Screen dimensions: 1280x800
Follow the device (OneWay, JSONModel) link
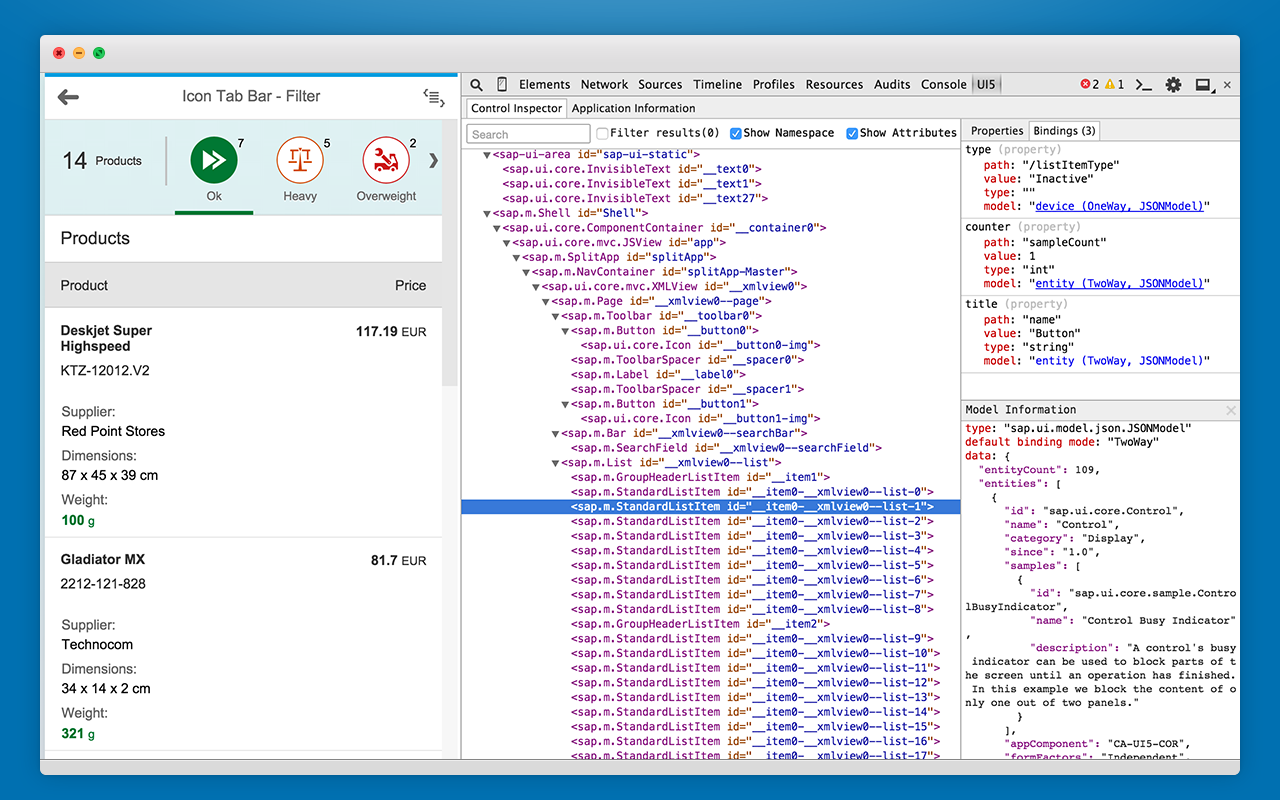[x=1120, y=206]
